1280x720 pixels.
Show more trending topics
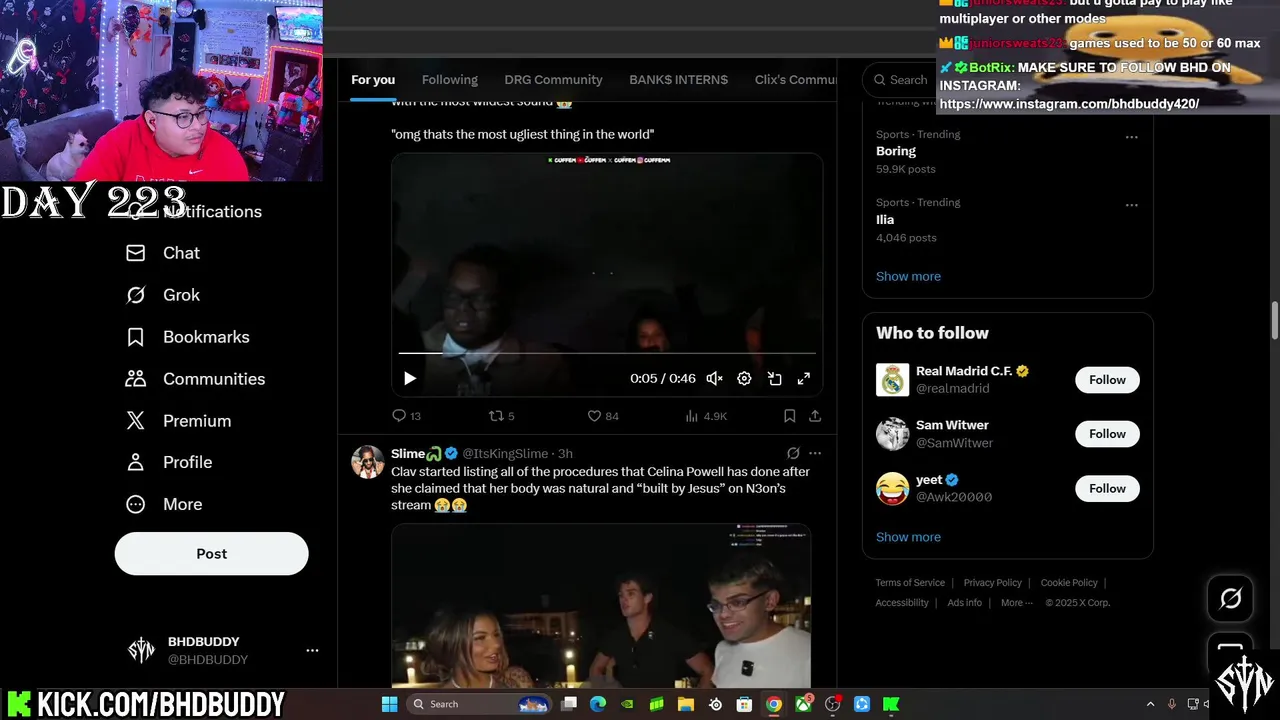click(x=908, y=276)
